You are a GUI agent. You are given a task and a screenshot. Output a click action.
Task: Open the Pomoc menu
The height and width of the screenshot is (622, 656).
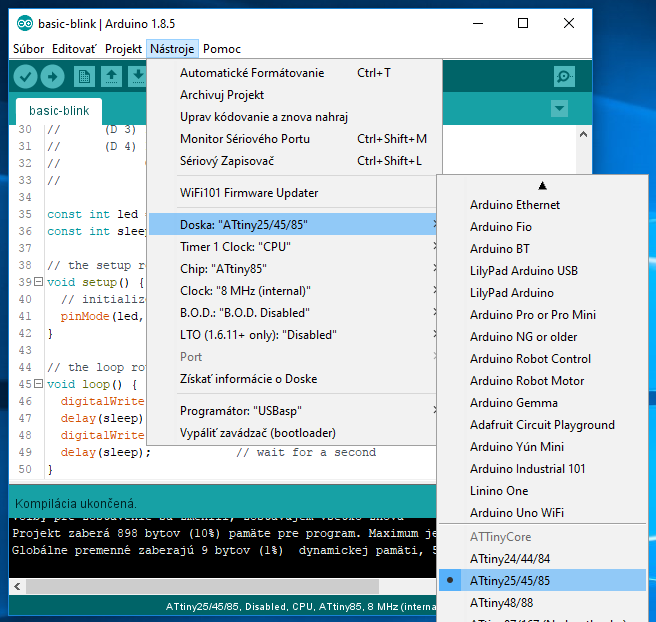pos(222,49)
